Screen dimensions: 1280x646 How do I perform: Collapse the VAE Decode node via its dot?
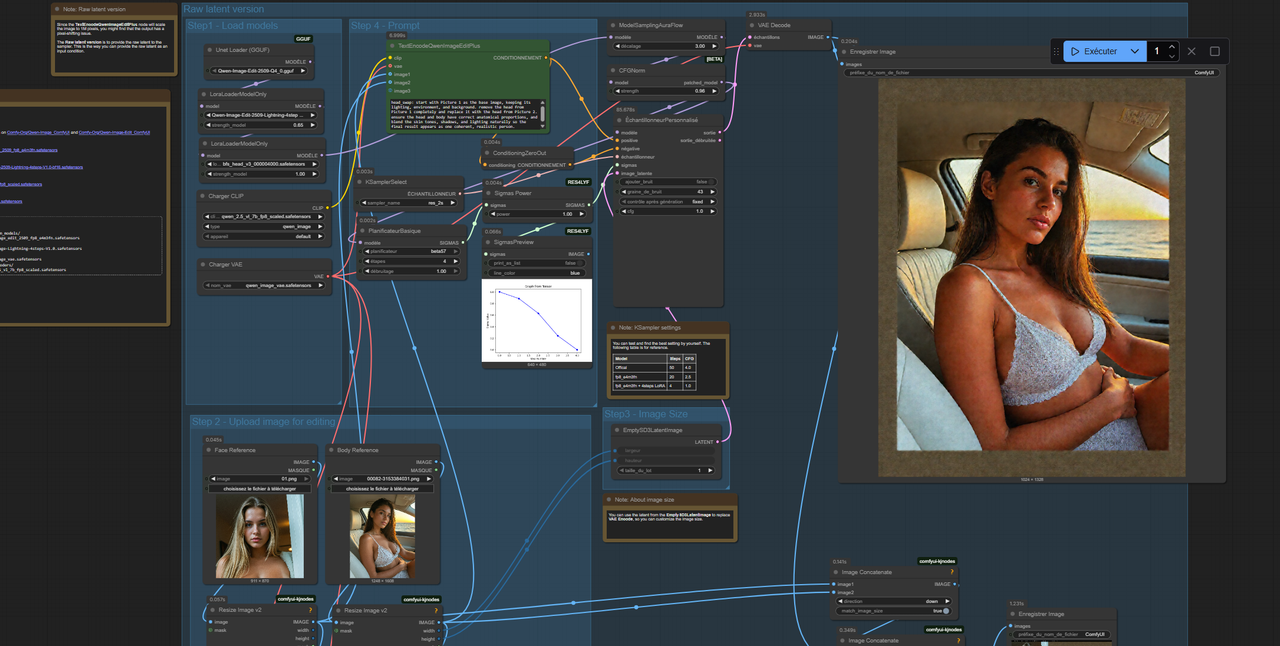[x=752, y=25]
